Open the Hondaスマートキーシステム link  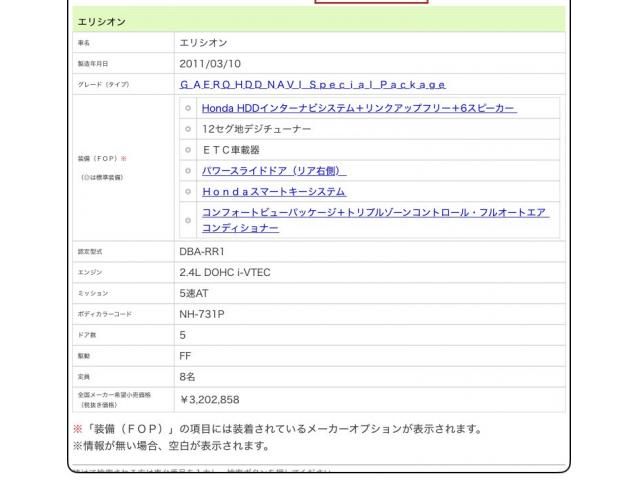tap(274, 191)
